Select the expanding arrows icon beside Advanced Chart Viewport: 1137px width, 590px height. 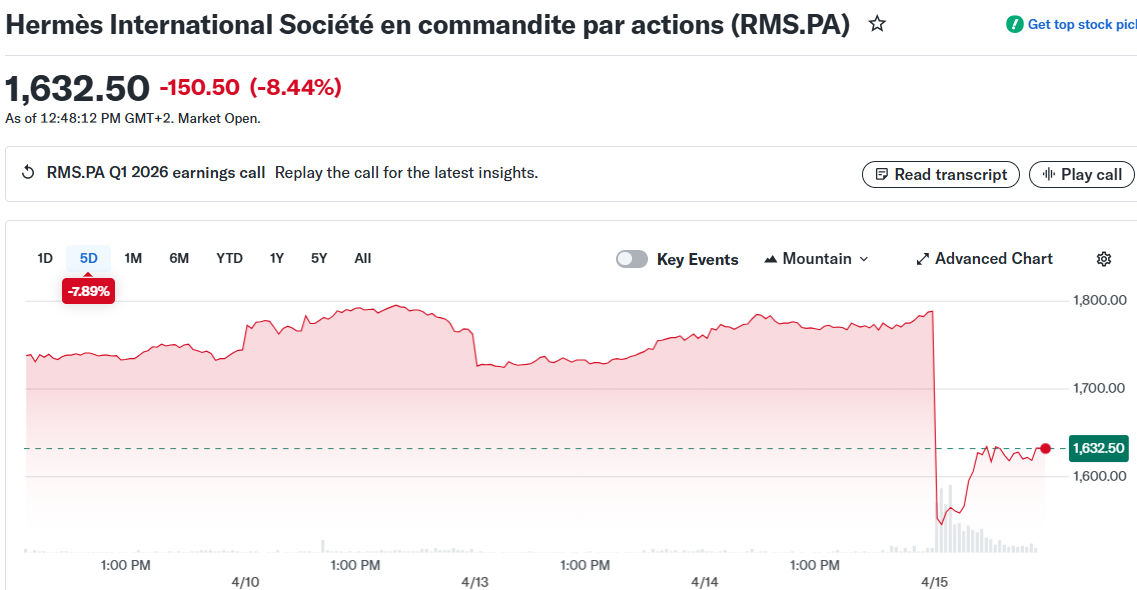tap(921, 258)
